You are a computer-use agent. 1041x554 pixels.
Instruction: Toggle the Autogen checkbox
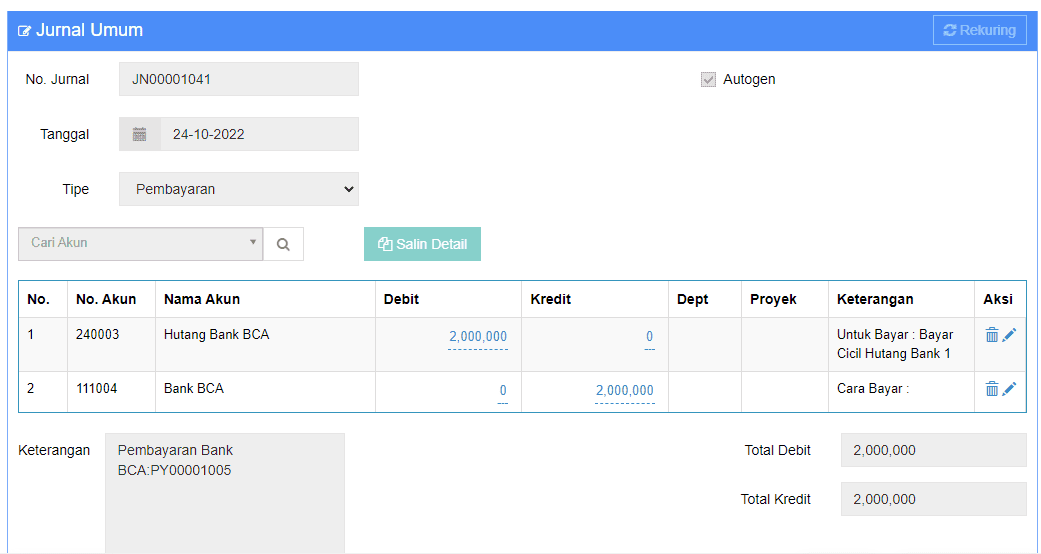click(x=708, y=80)
